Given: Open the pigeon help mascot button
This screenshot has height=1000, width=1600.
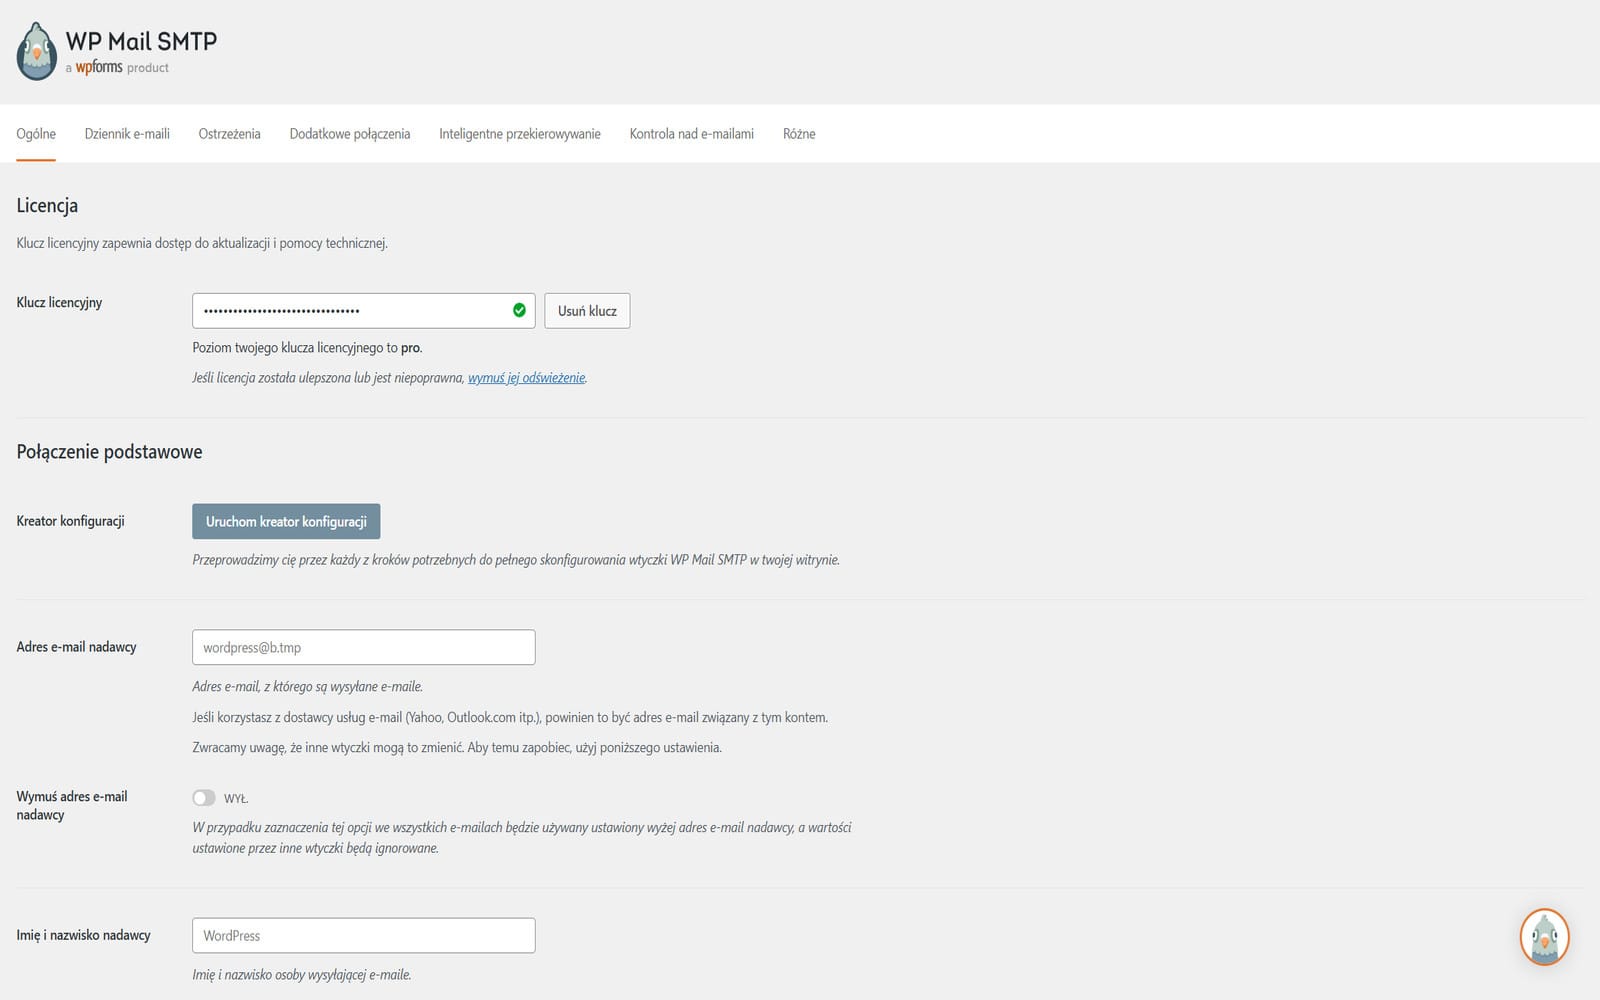Looking at the screenshot, I should [x=1544, y=937].
